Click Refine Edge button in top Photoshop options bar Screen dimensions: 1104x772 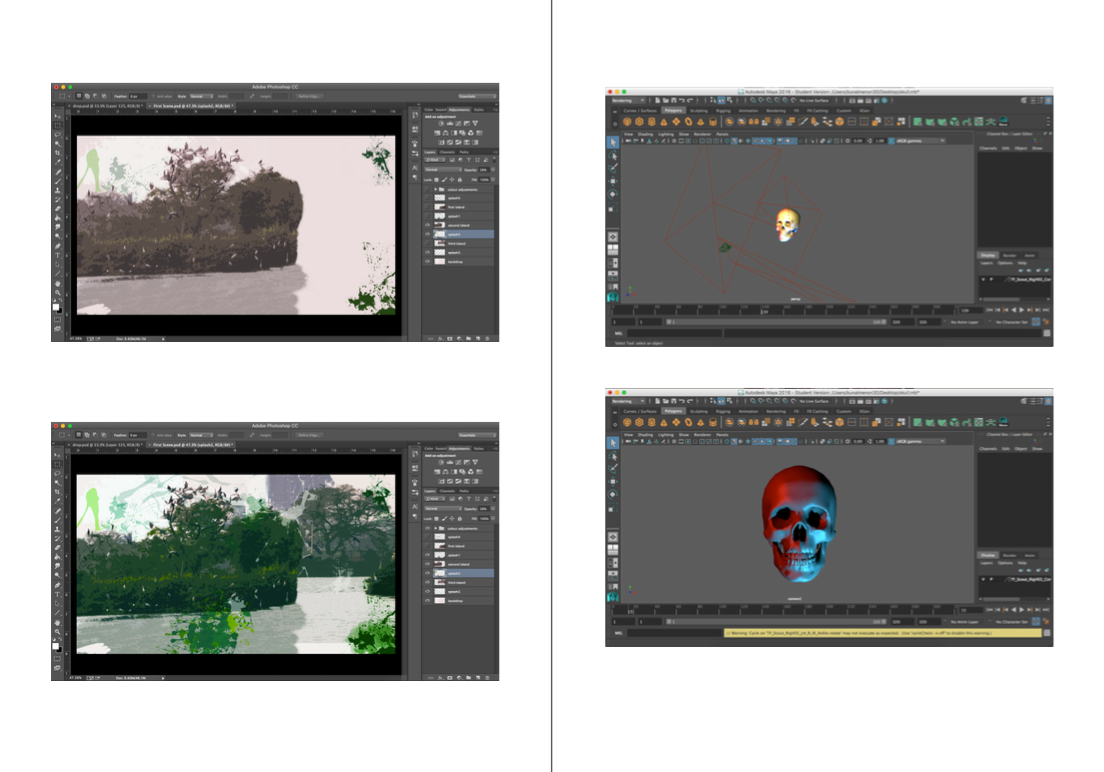tap(308, 96)
